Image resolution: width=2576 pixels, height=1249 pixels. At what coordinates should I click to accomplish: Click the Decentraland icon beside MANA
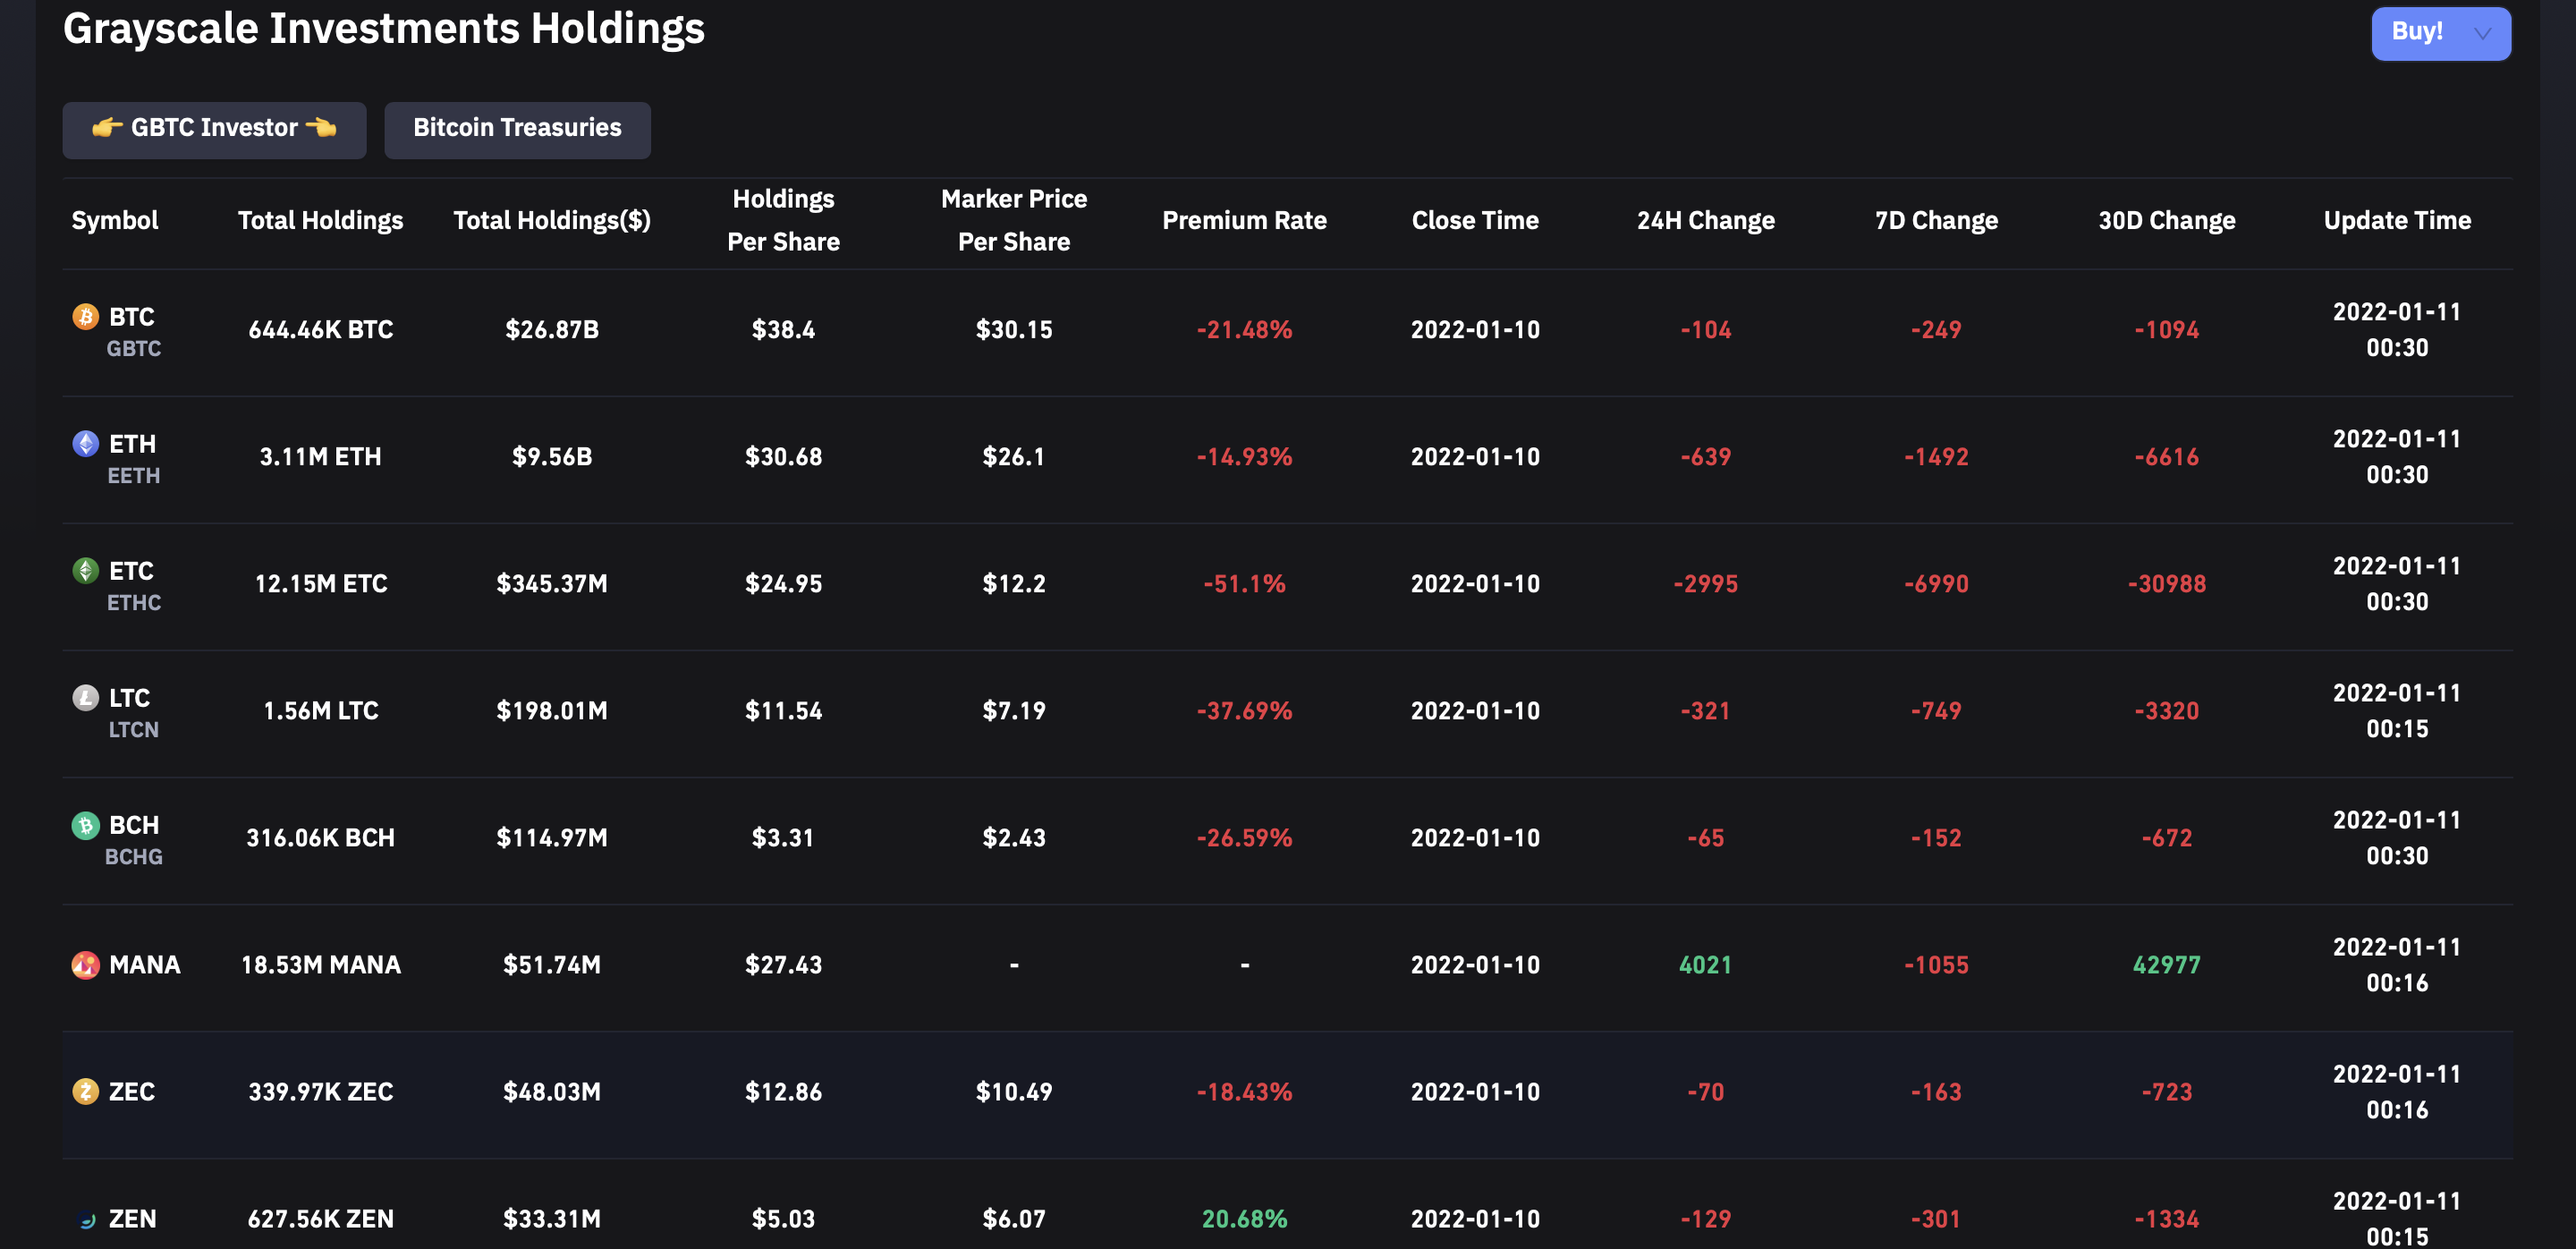86,965
